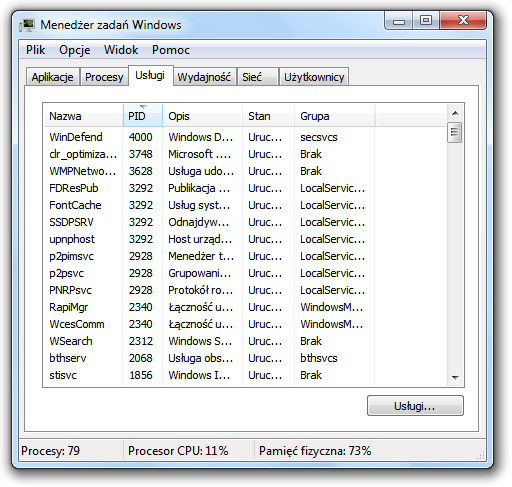
Task: Select the bthserv service row
Action: point(245,358)
